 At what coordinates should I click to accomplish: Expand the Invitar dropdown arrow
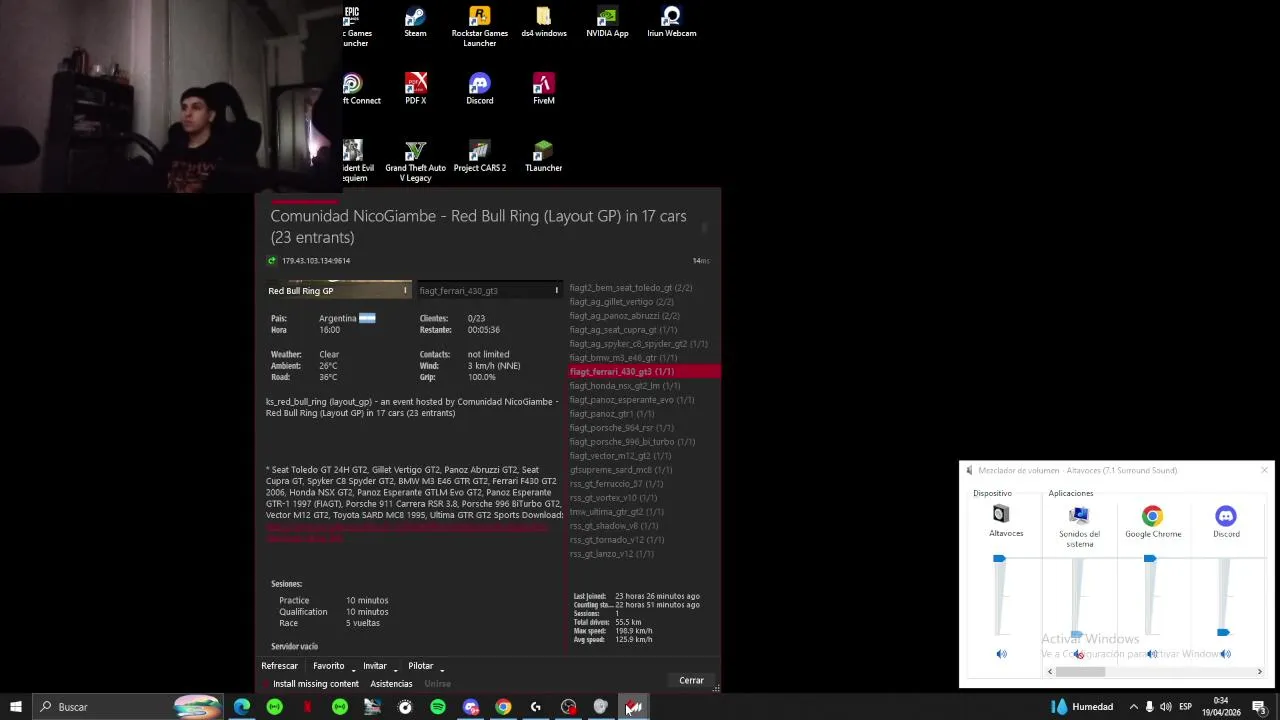coord(396,668)
